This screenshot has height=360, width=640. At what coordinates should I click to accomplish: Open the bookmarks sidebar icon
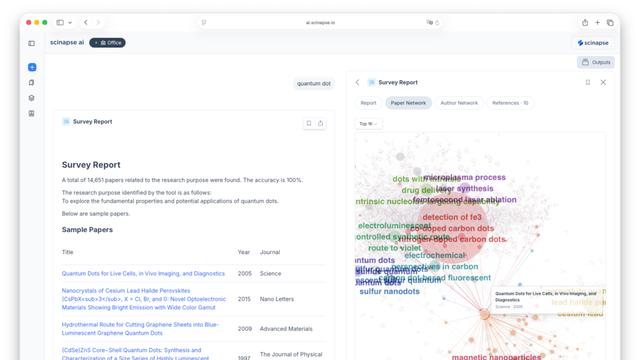[31, 82]
